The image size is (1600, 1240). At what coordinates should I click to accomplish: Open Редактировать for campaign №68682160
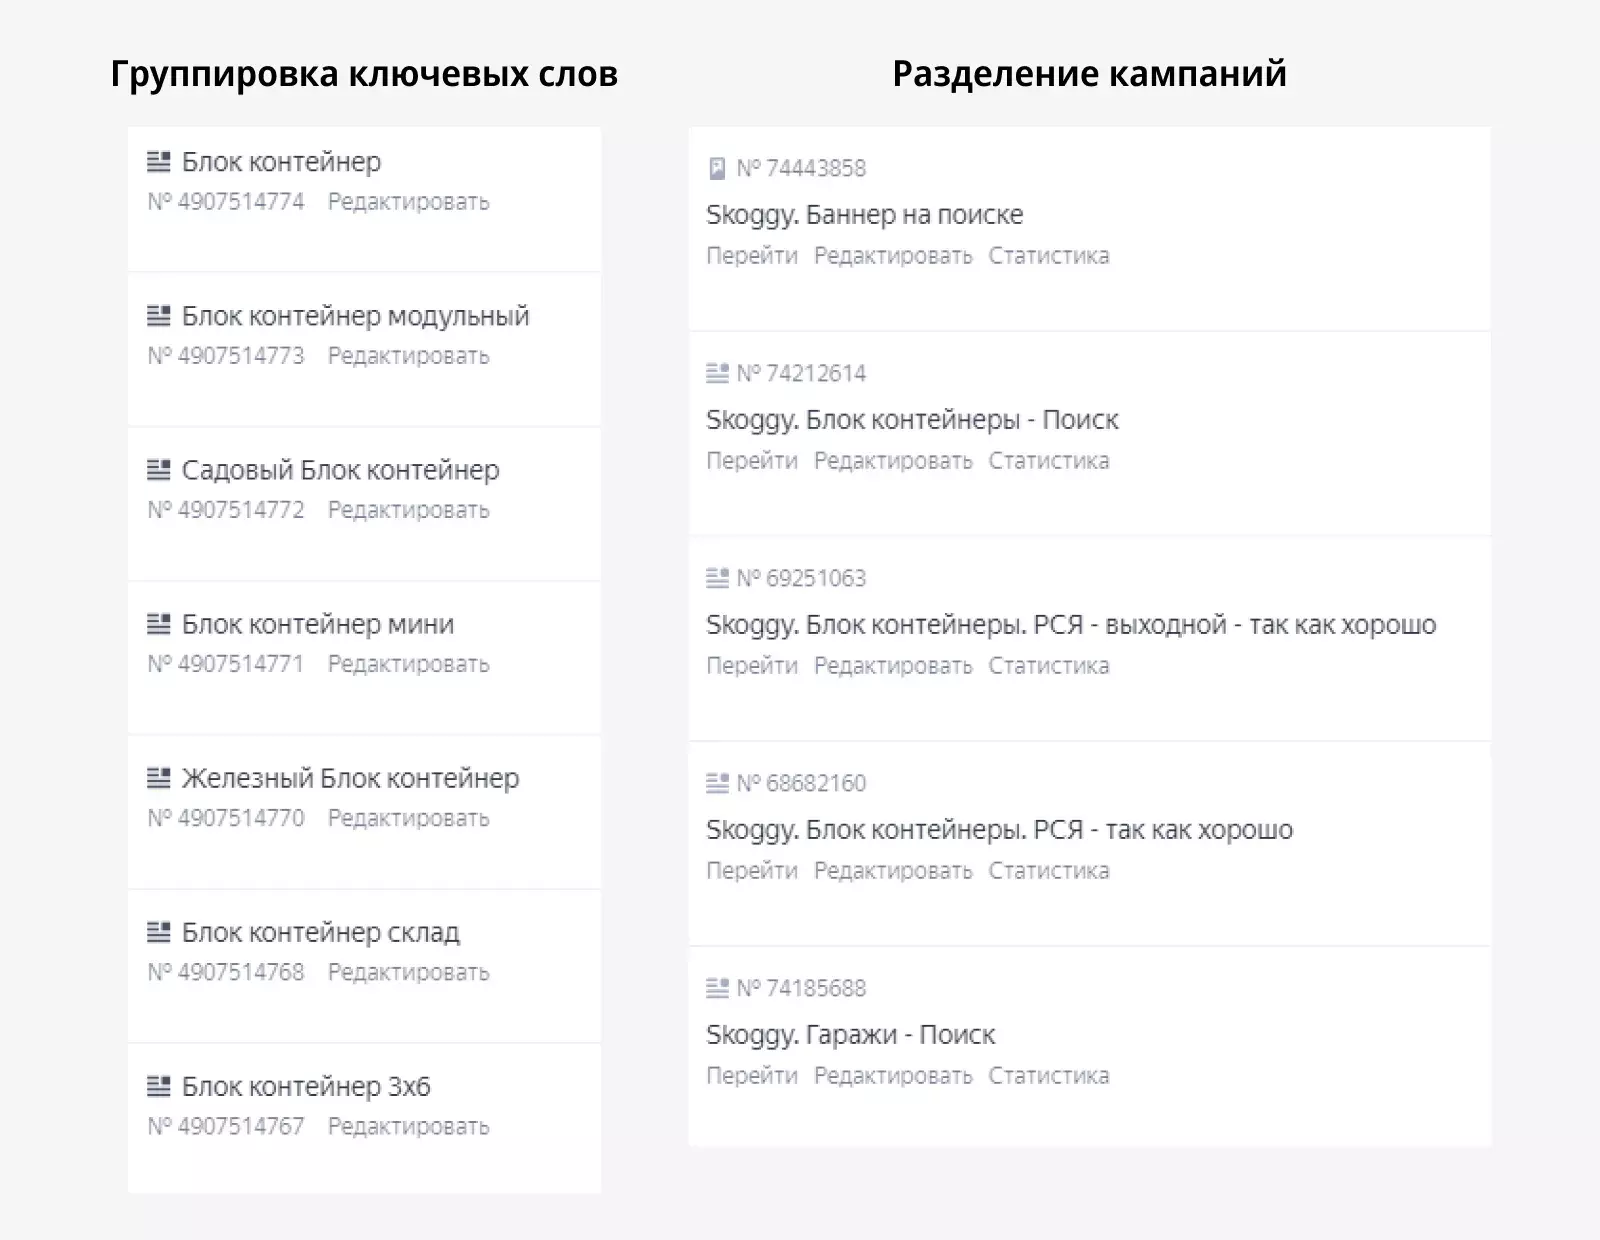click(x=893, y=870)
